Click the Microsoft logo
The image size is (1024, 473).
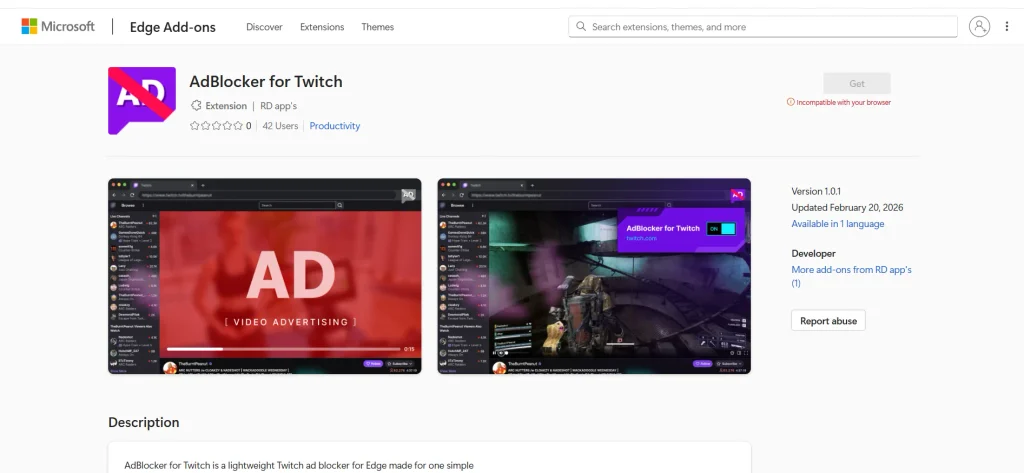58,27
